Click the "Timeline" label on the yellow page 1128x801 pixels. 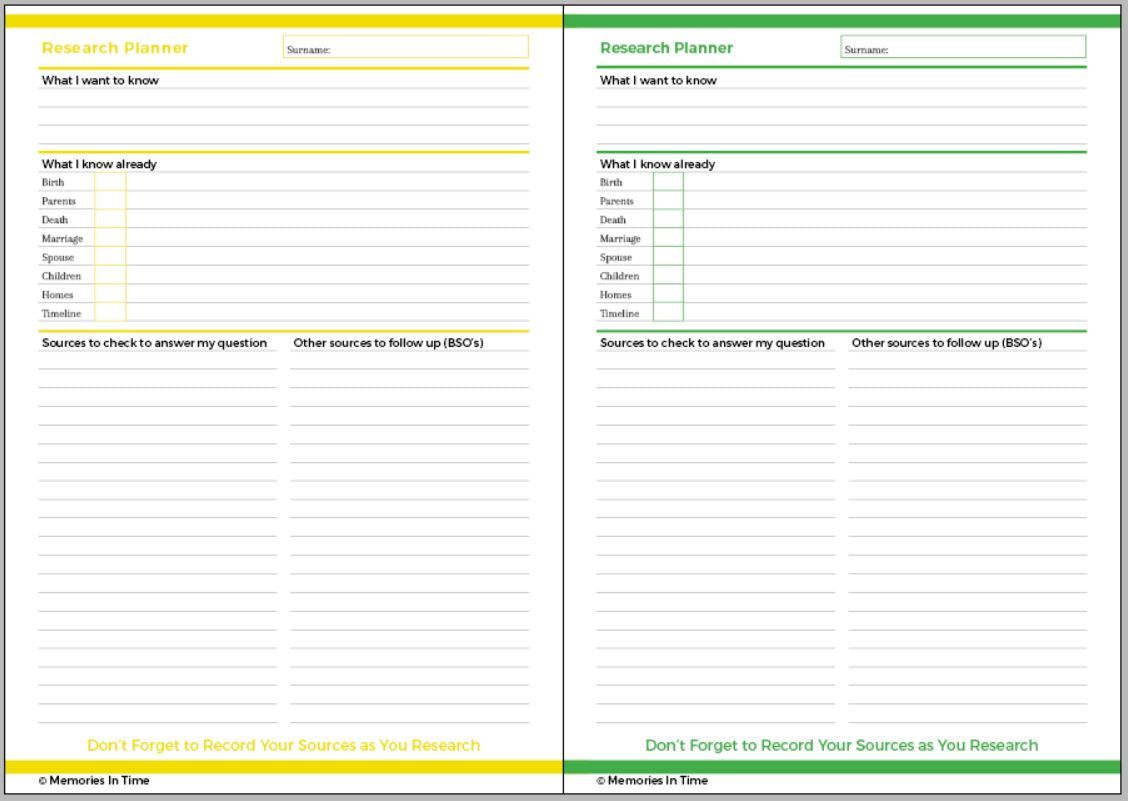tap(61, 313)
